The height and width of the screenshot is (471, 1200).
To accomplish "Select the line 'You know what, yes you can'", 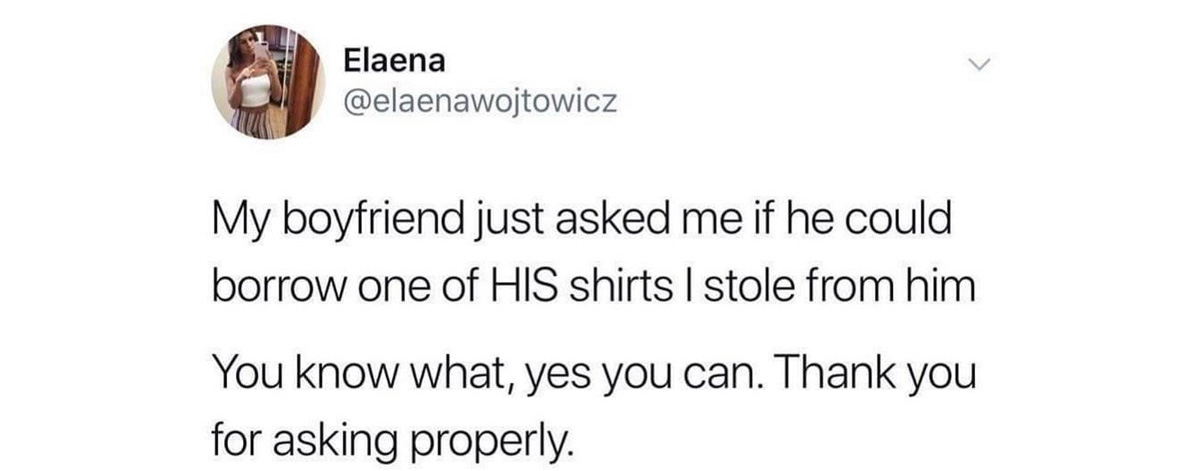I will tap(592, 375).
